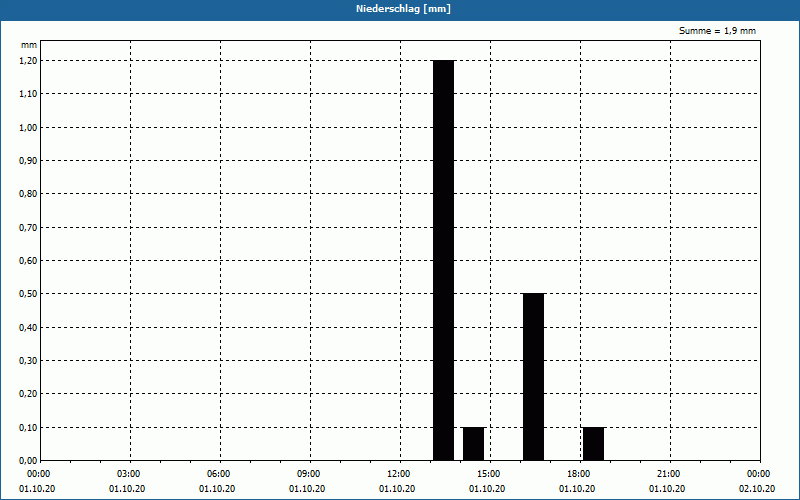Click the 01.10.20 date under 12:00

(397, 489)
